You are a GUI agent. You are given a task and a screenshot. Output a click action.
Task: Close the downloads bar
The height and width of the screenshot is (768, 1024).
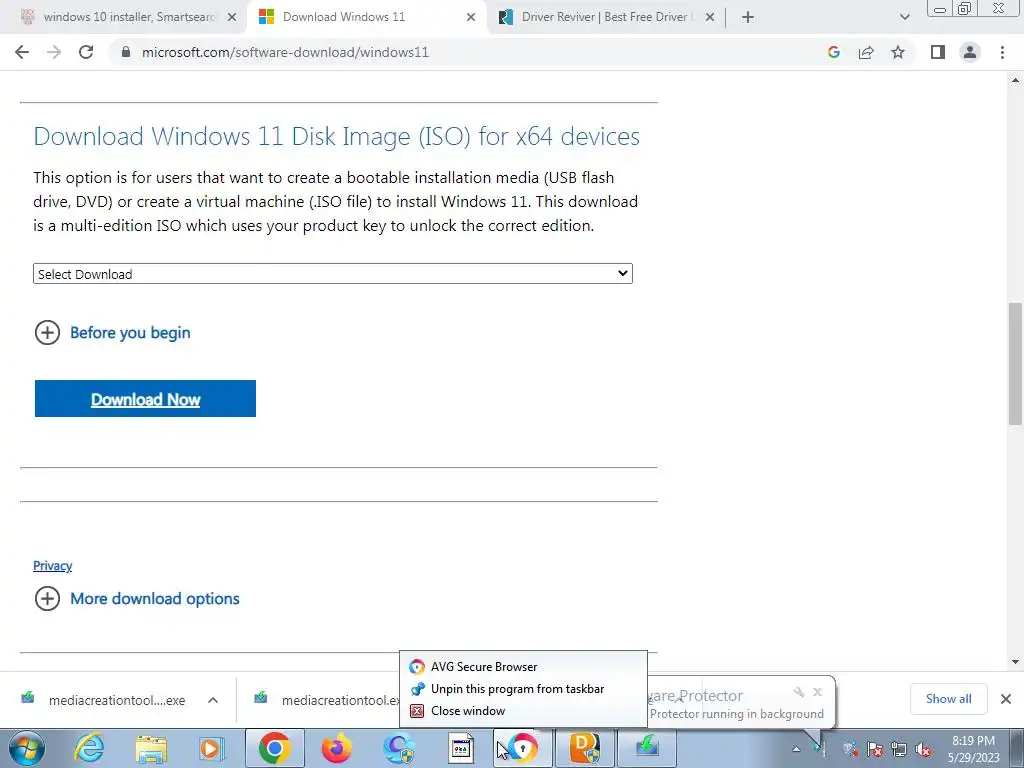click(1006, 699)
